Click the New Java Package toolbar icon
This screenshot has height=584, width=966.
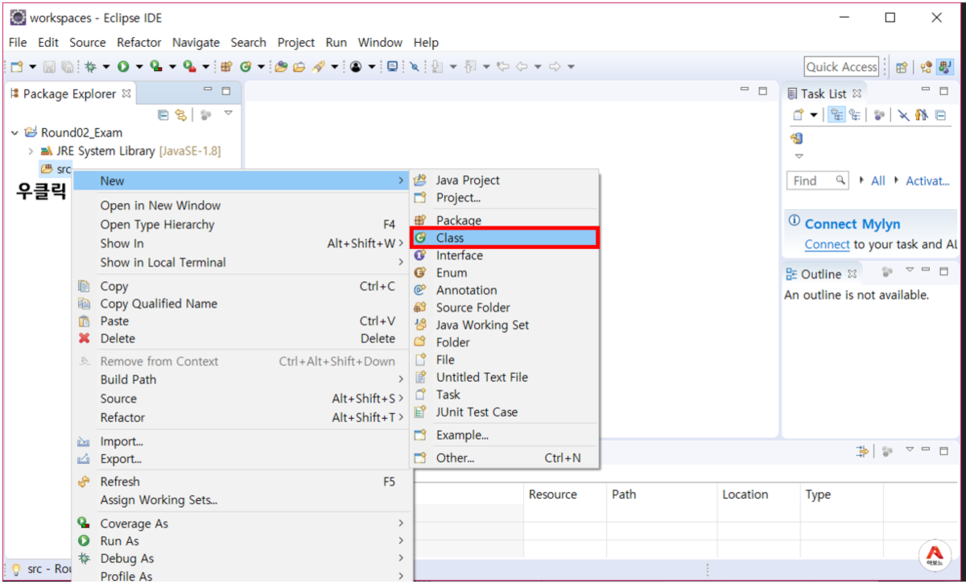coord(227,67)
